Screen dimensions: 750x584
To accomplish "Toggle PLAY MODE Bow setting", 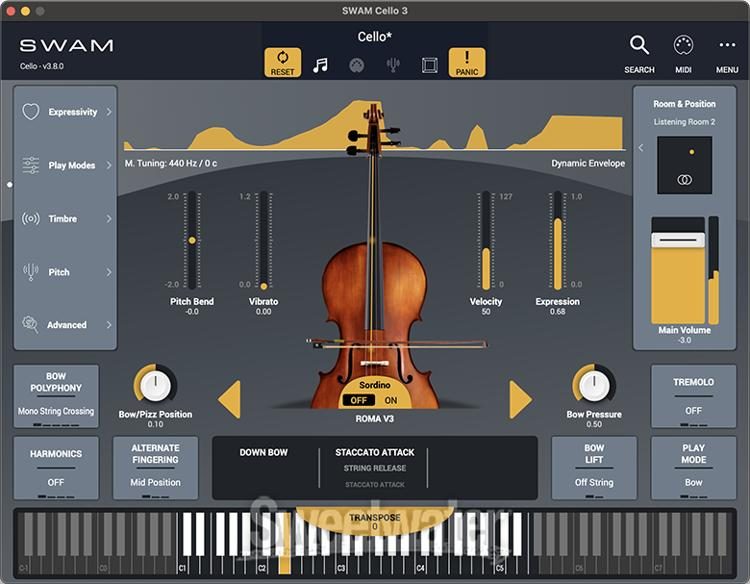I will click(x=693, y=468).
